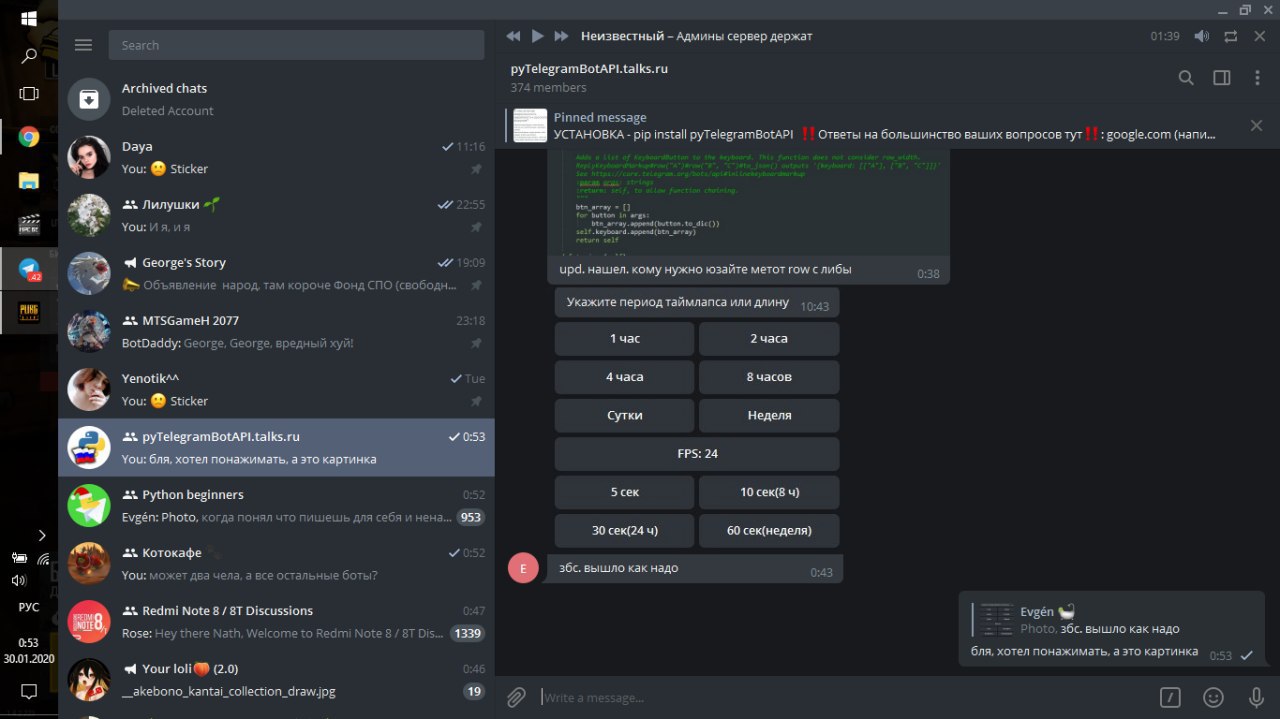Open Redmi Note 8 / 8T Discussions
1280x719 pixels.
point(276,621)
